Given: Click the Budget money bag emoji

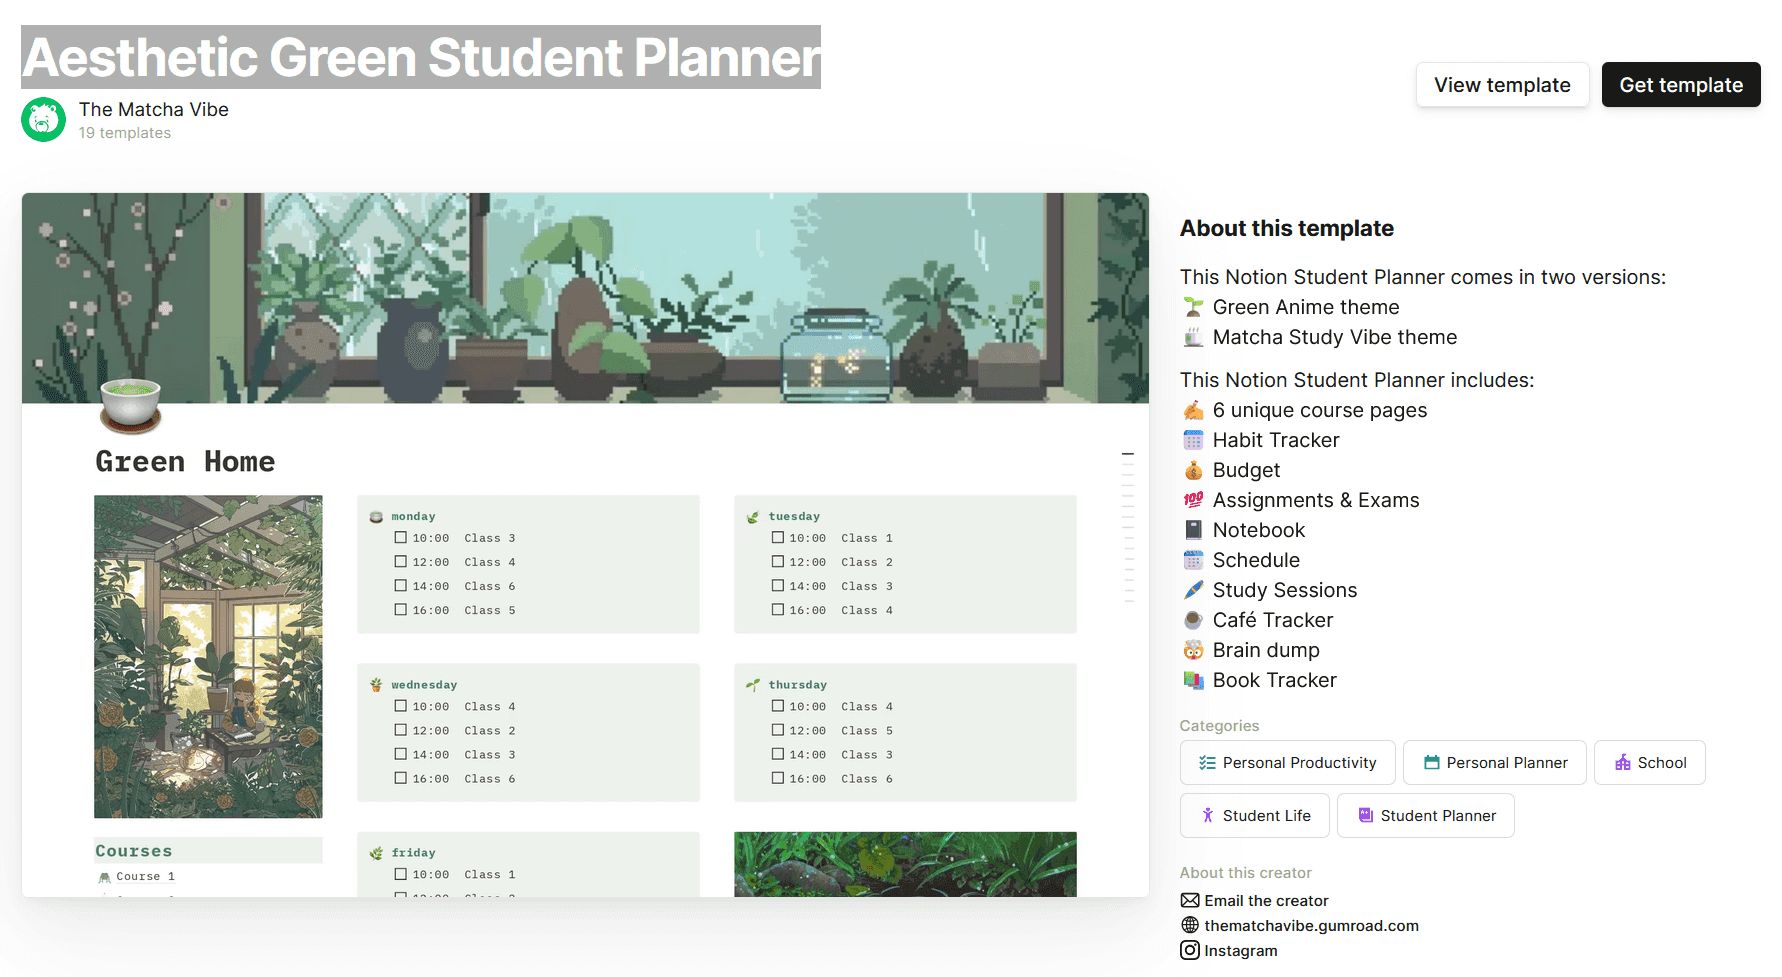Looking at the screenshot, I should pyautogui.click(x=1193, y=470).
